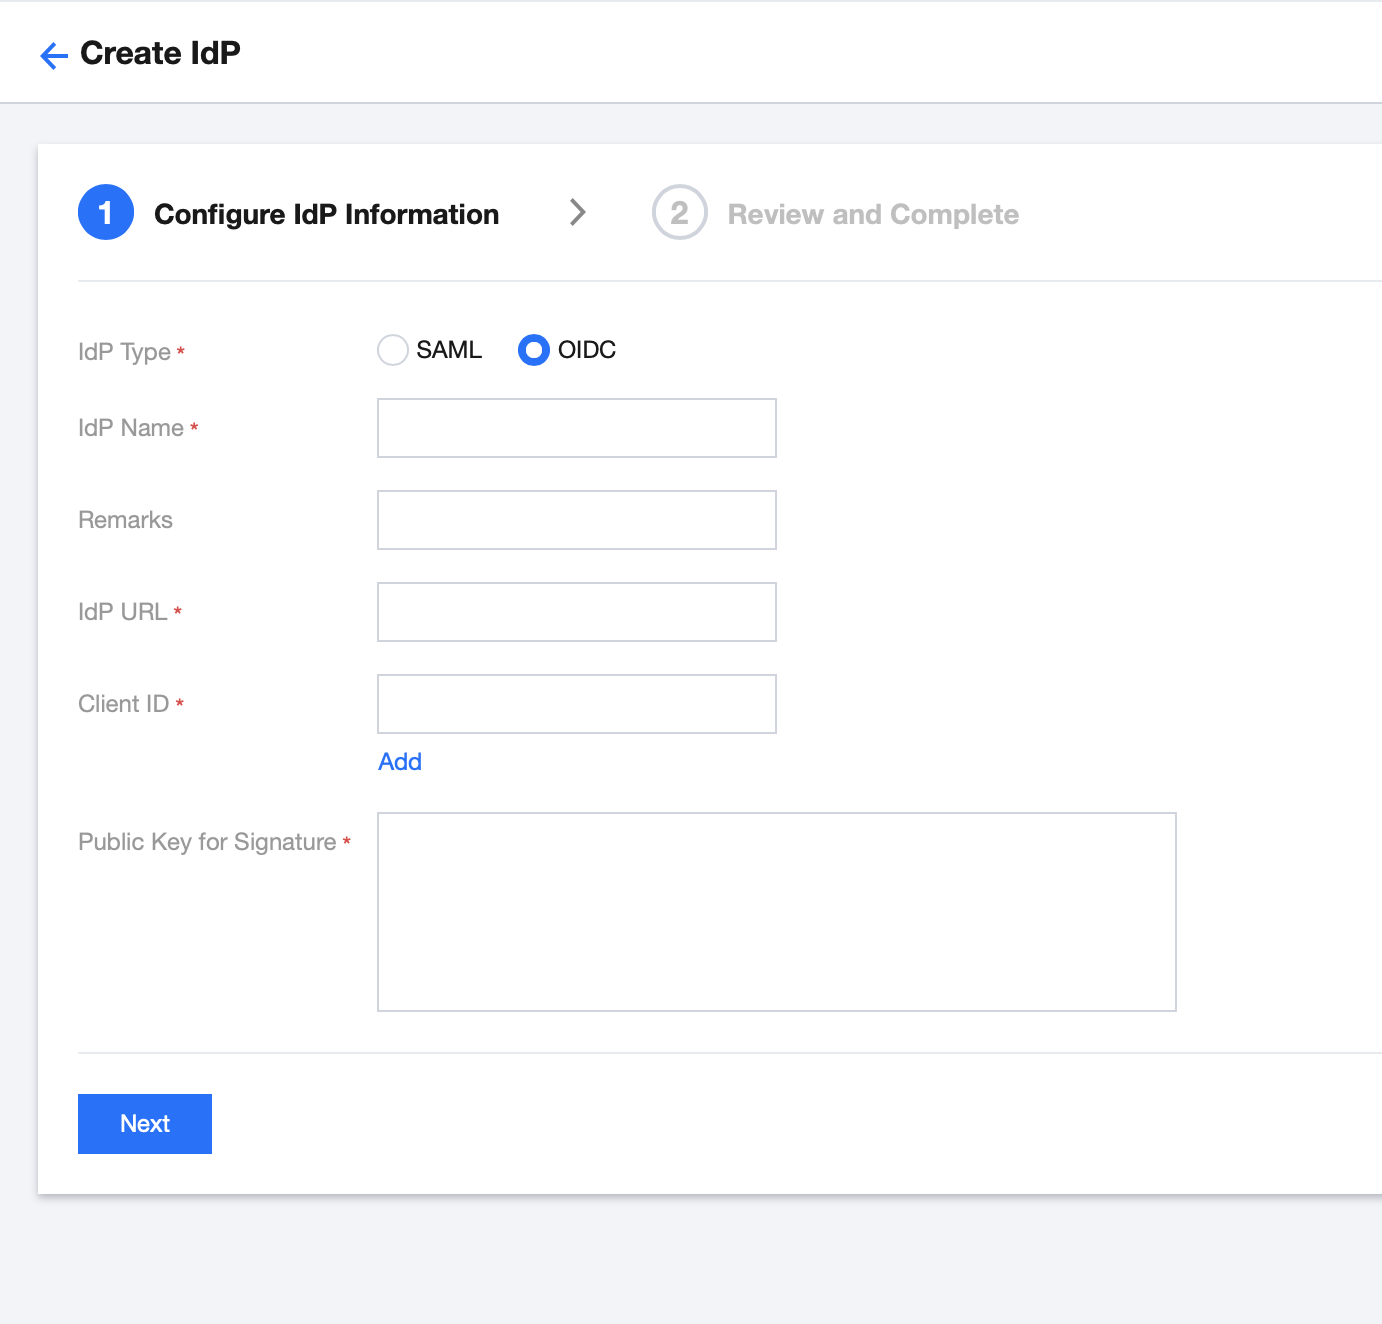This screenshot has height=1324, width=1382.
Task: Select the OIDC radio button
Action: click(x=534, y=350)
